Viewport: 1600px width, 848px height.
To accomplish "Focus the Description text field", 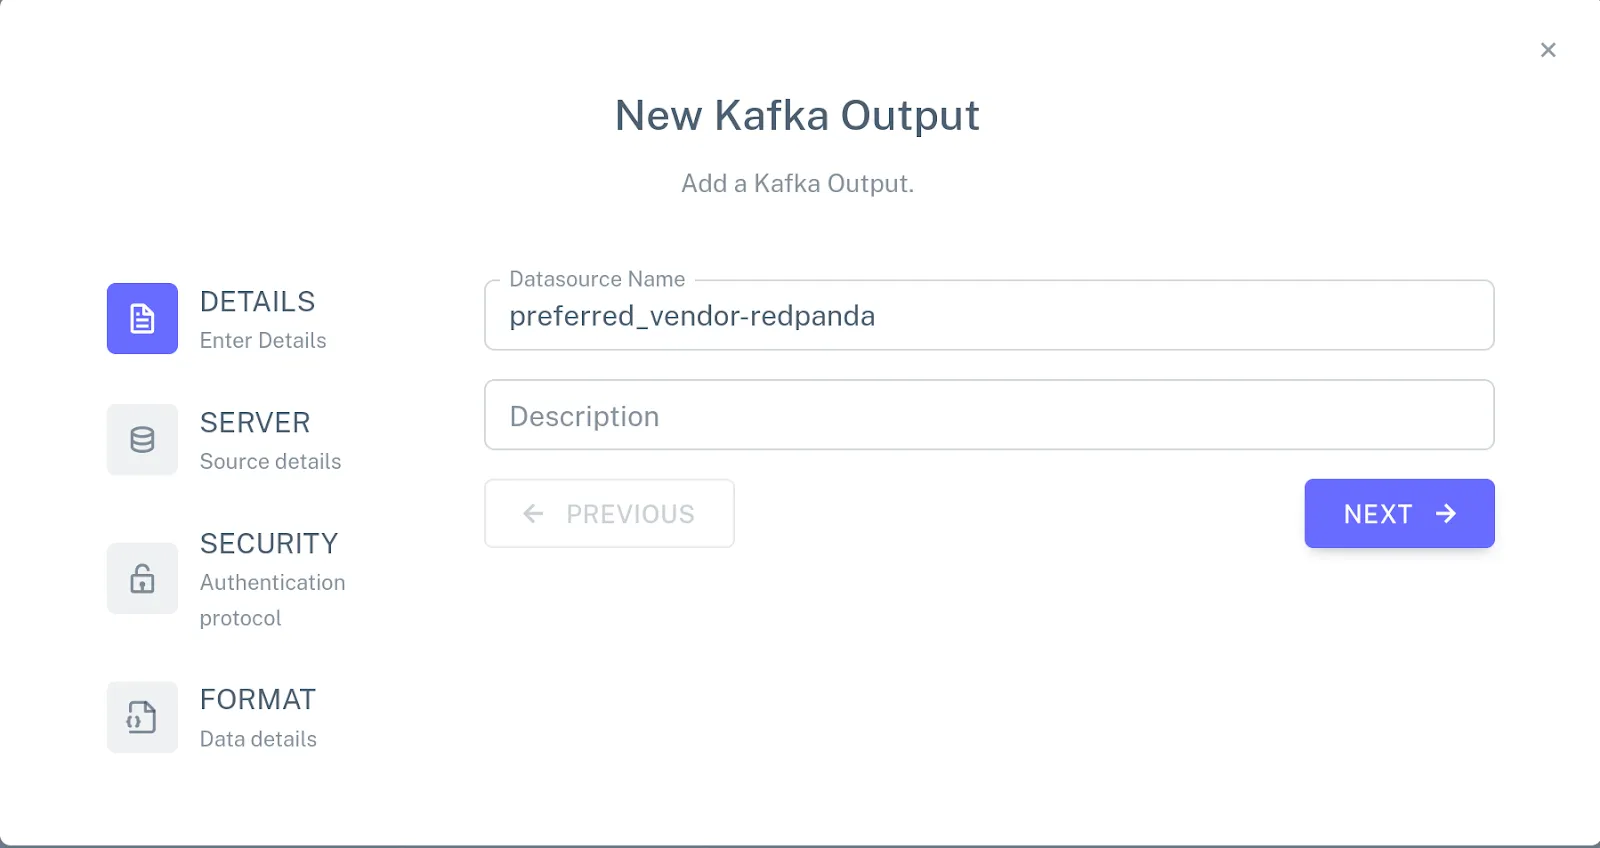I will coord(988,415).
